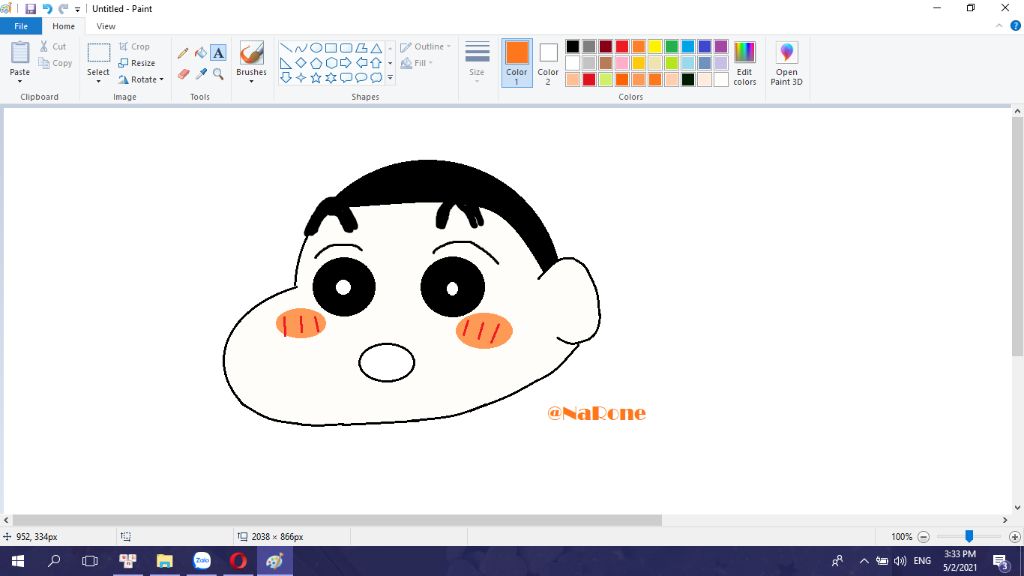Click the Redo arrow in the title bar
The image size is (1024, 576).
[63, 8]
